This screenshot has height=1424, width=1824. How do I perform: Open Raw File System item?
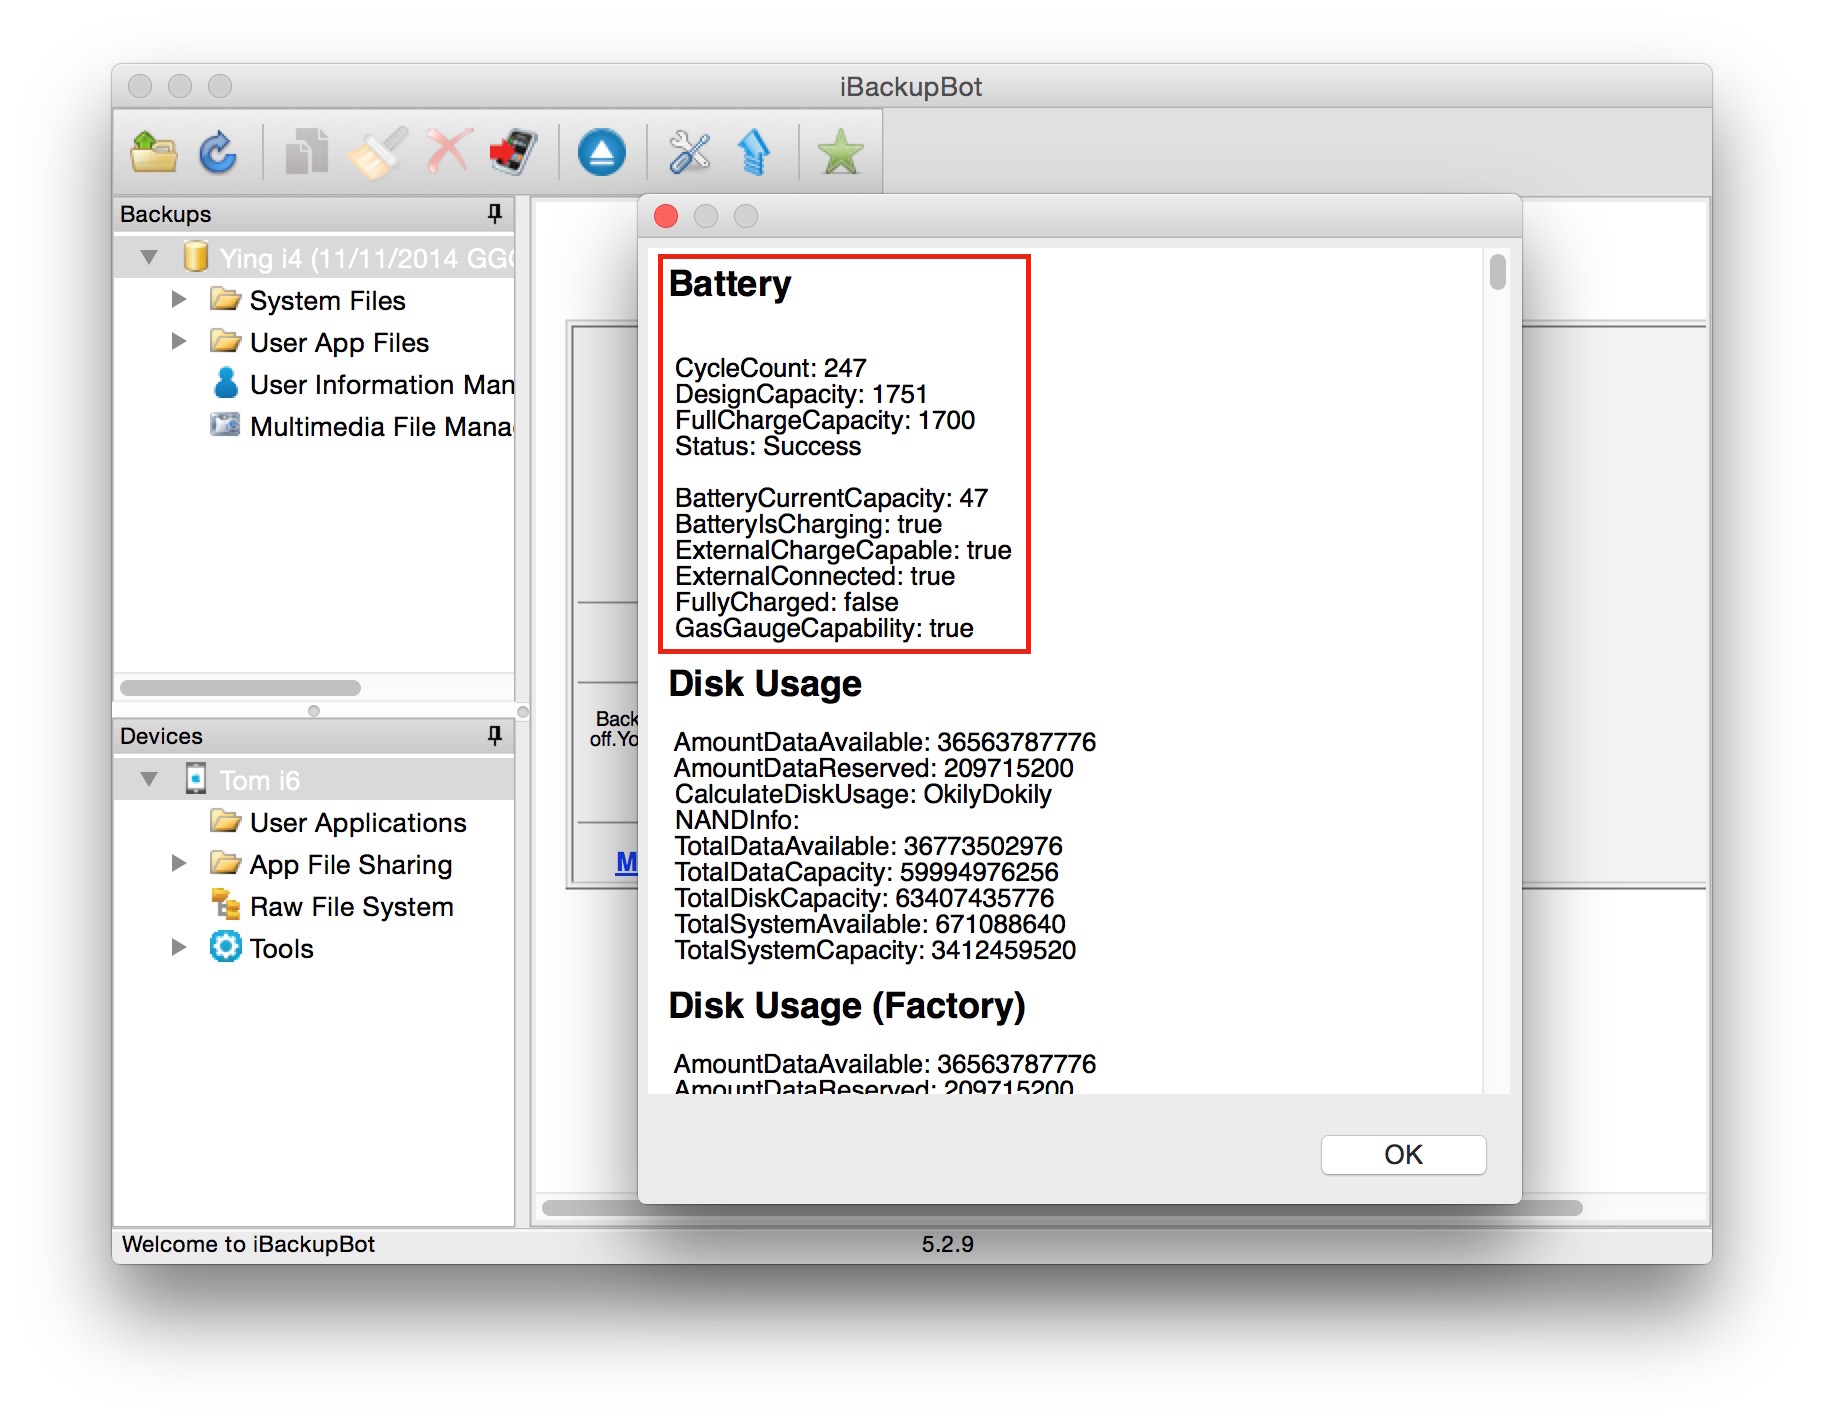[x=351, y=907]
